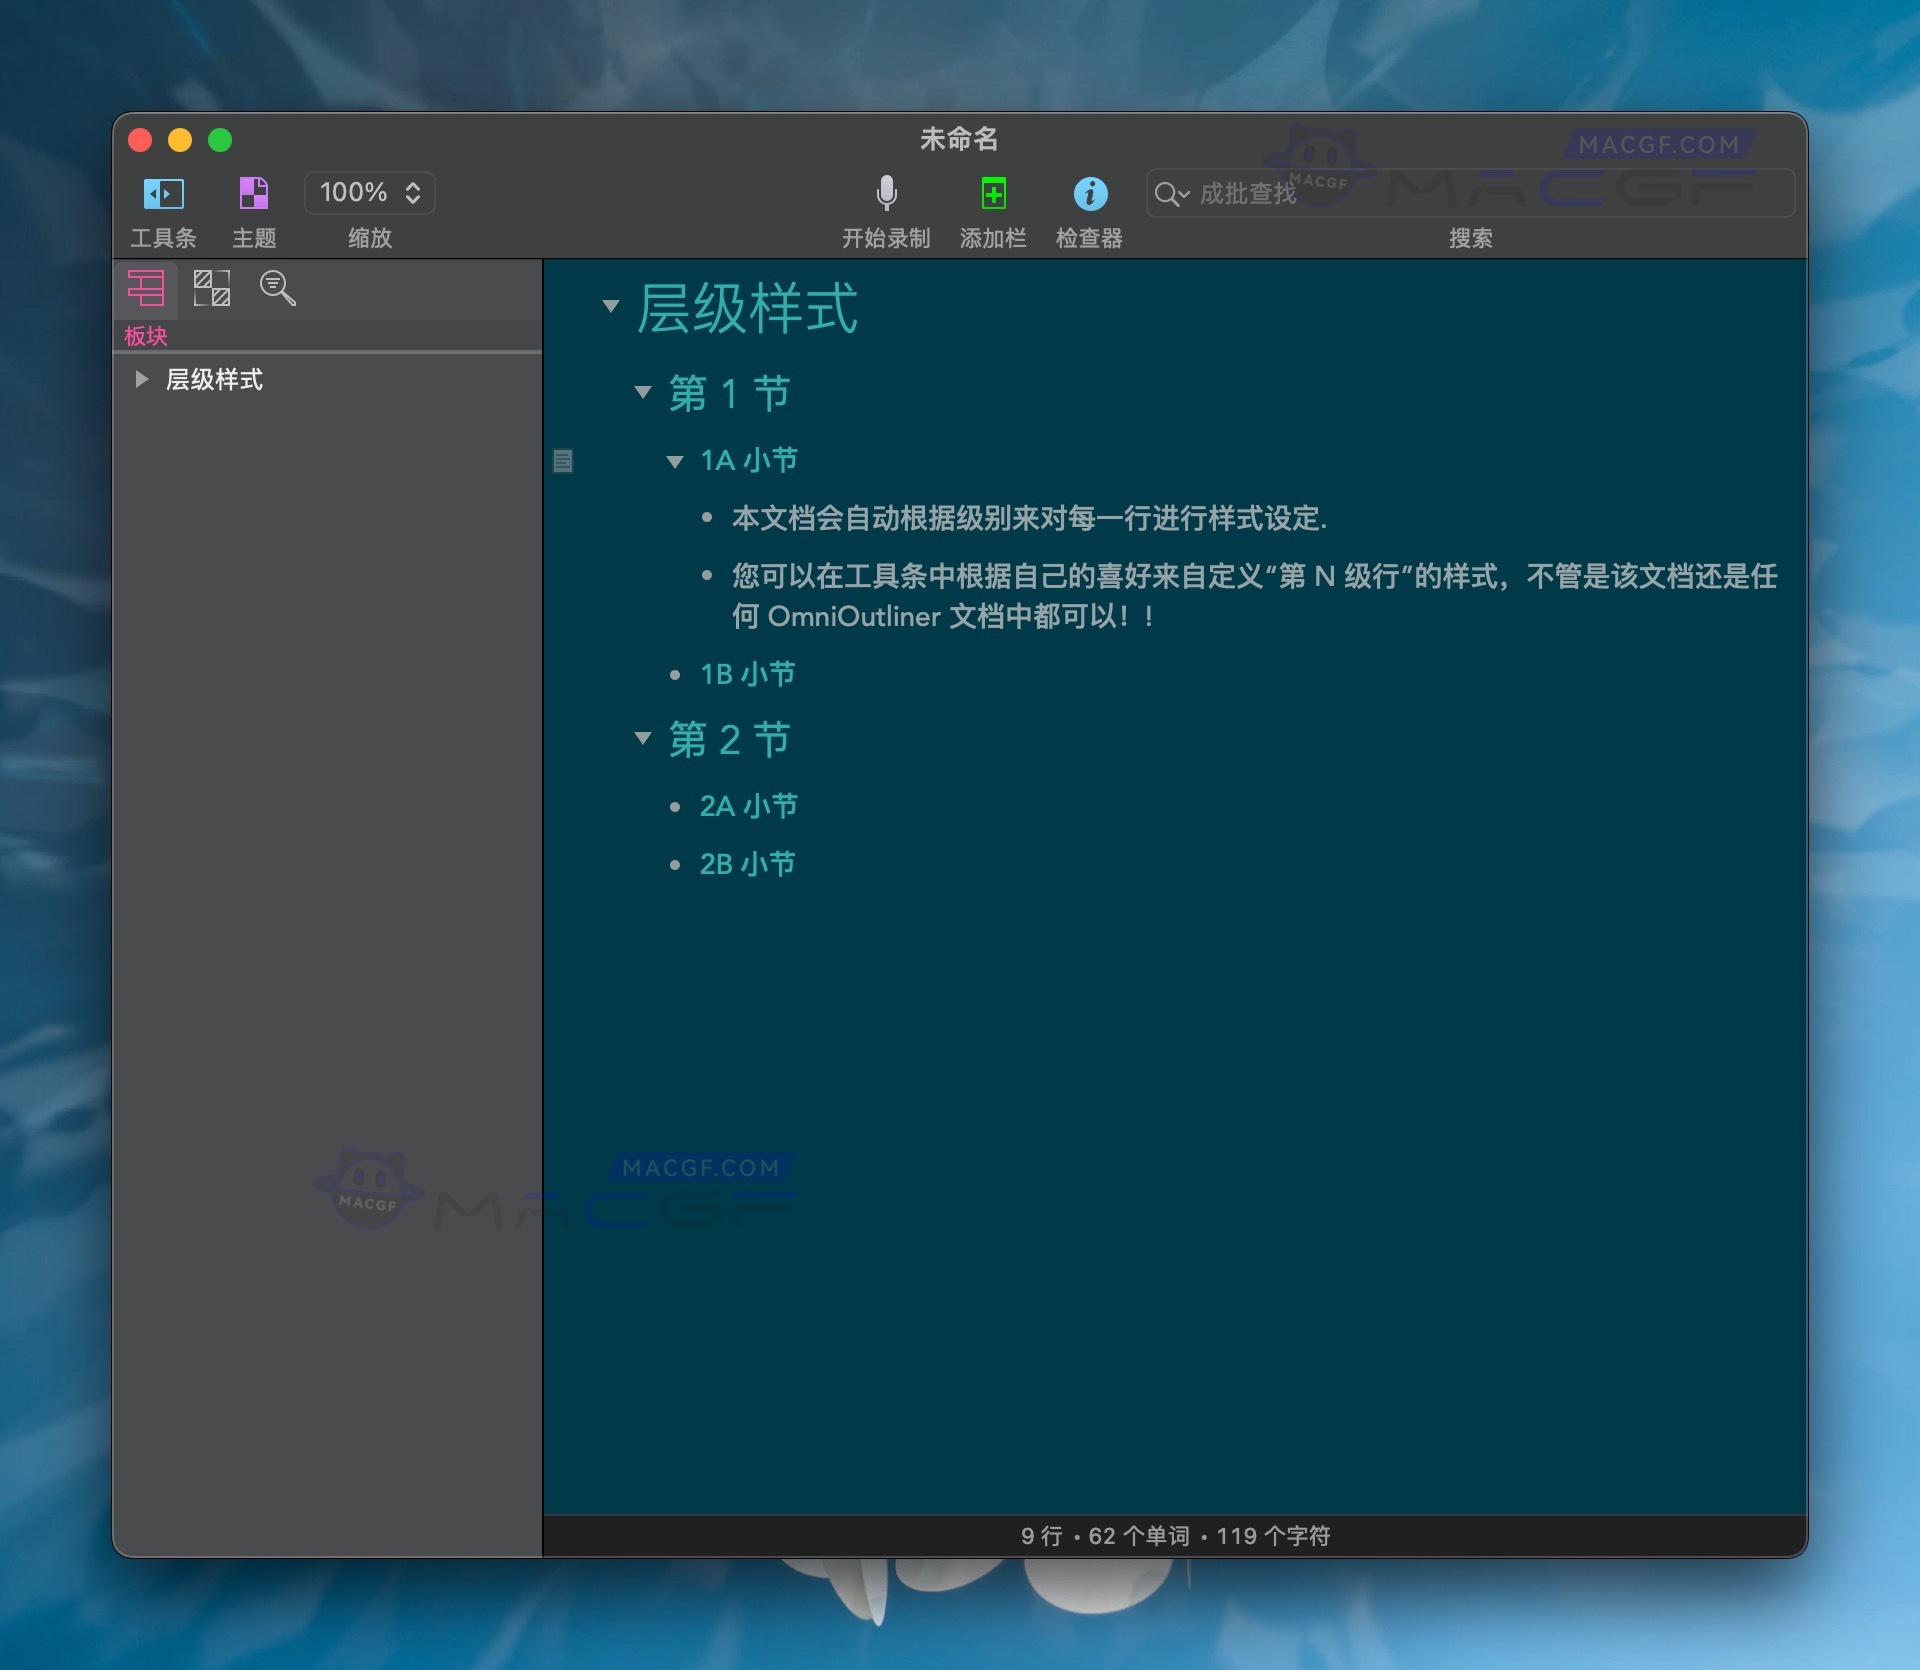Screen dimensions: 1920x1670
Task: Click the green 添加栏 icon
Action: (993, 193)
